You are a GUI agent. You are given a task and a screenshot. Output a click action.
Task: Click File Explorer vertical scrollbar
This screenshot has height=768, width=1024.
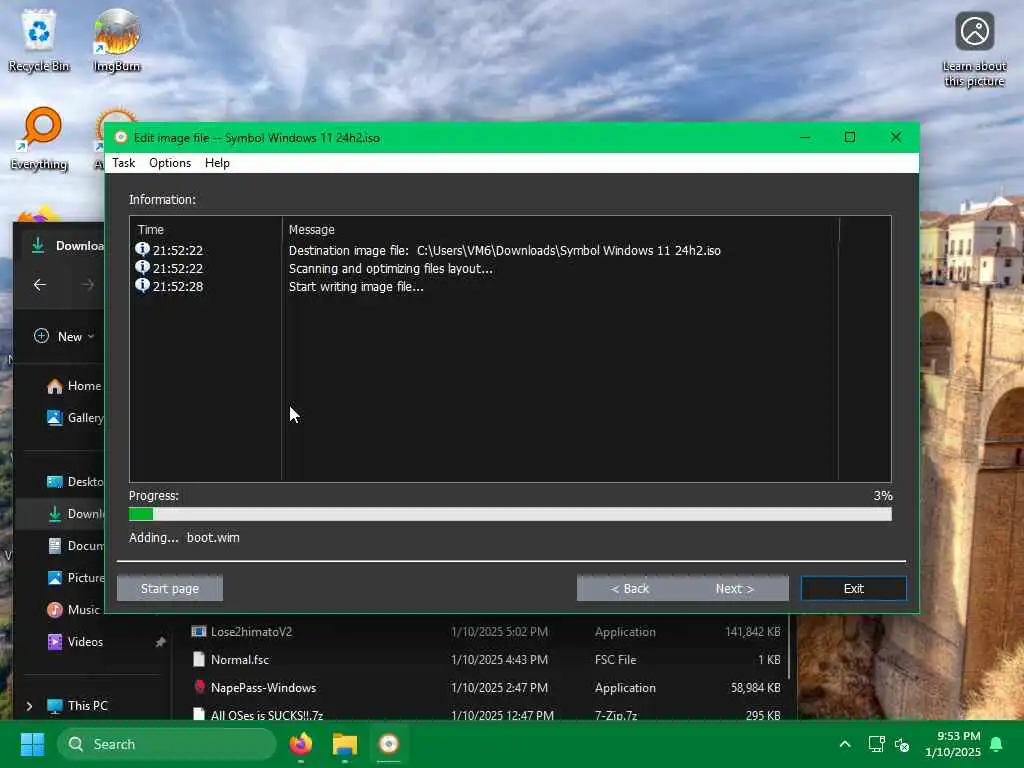[x=790, y=647]
